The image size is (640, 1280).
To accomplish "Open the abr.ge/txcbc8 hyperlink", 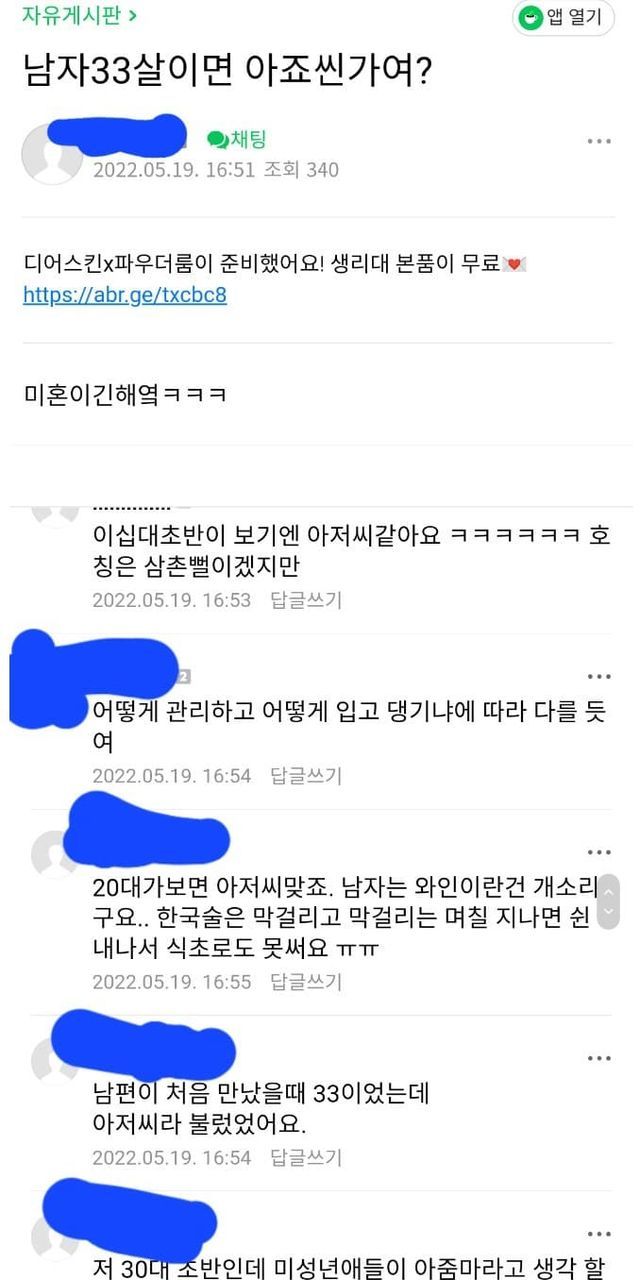I will point(125,295).
